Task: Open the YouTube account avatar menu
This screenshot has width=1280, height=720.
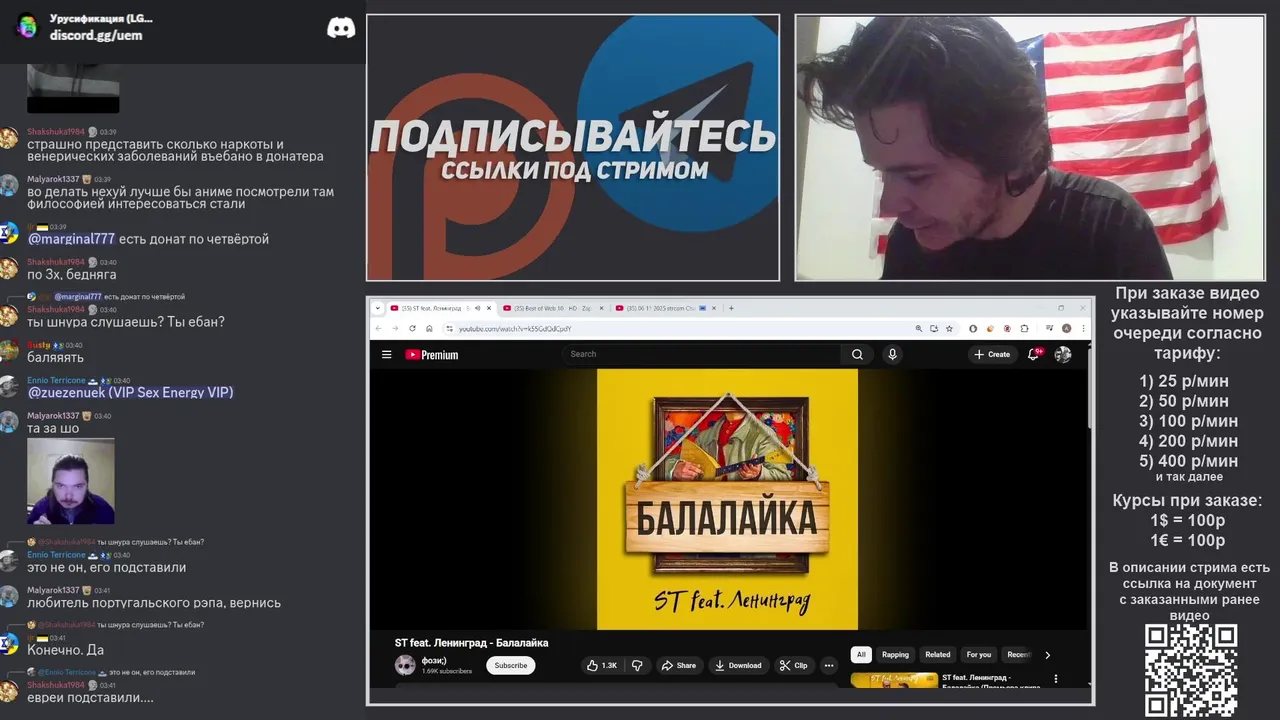Action: point(1063,354)
